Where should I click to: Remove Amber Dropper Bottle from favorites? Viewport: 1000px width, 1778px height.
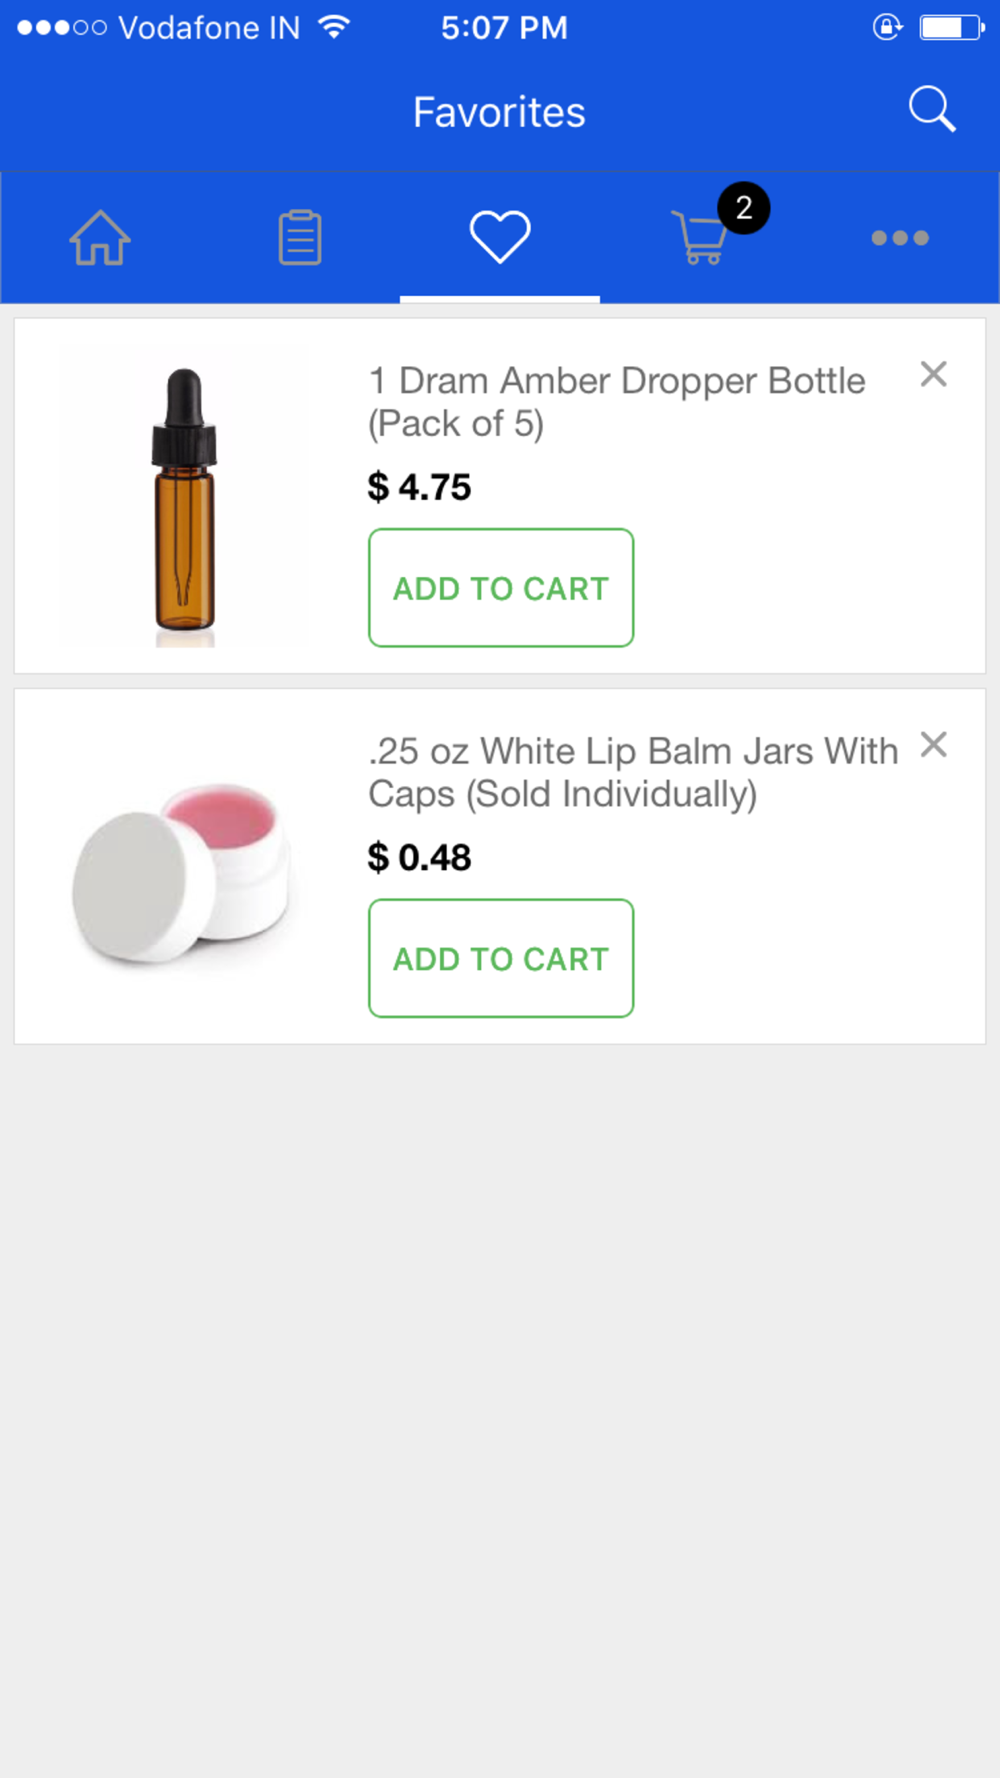click(934, 374)
